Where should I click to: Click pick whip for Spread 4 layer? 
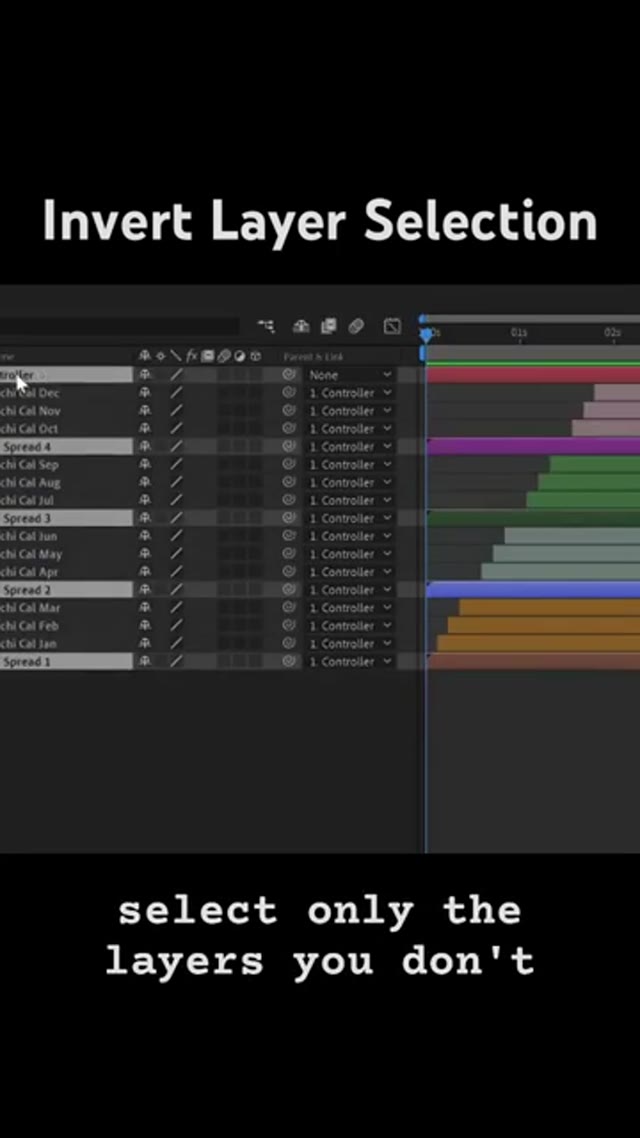tap(290, 447)
